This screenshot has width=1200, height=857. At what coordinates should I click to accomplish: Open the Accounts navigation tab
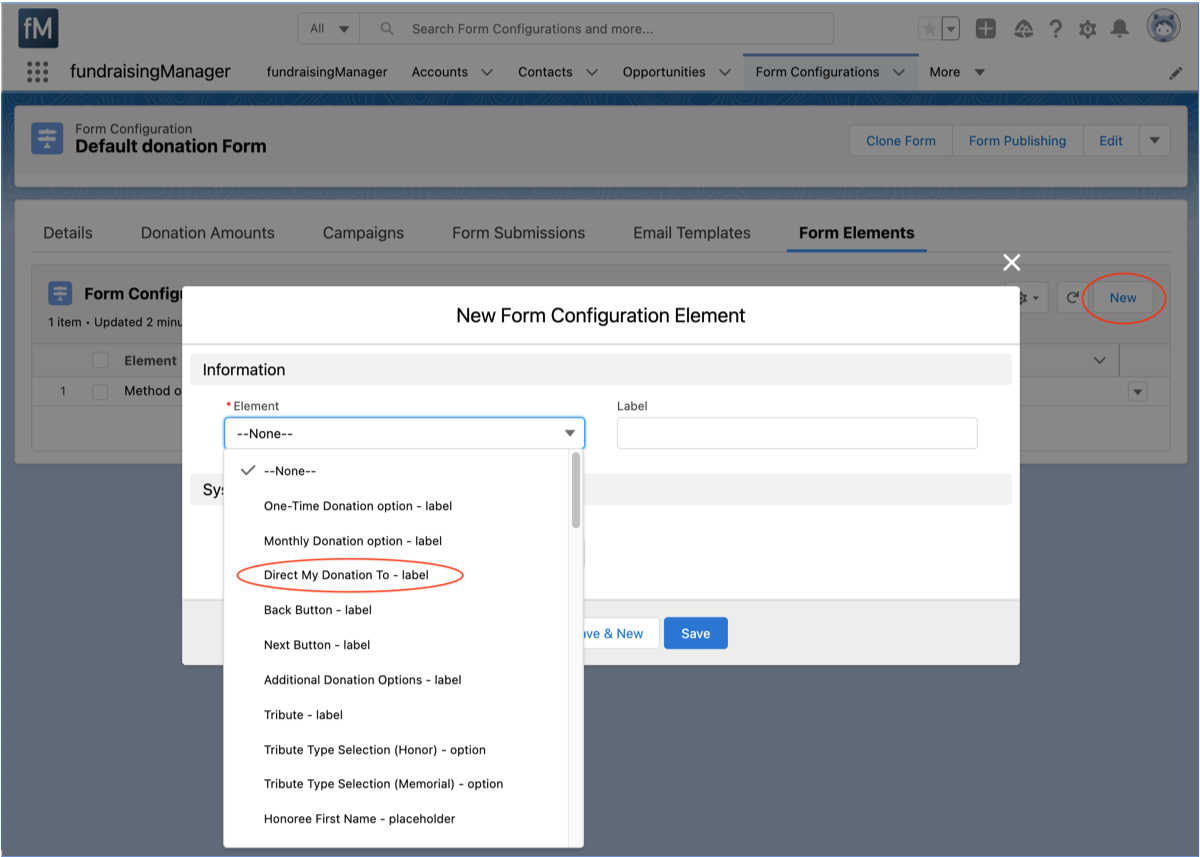click(440, 72)
